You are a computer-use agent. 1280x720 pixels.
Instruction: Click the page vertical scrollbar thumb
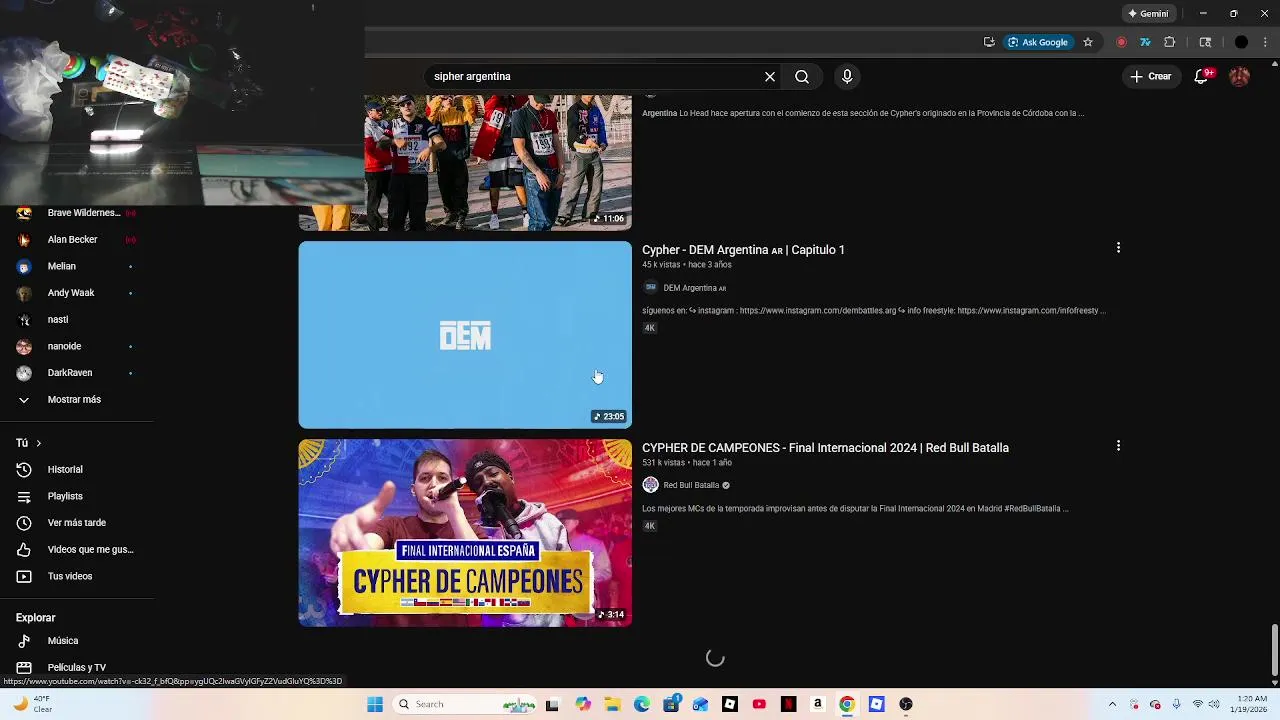click(1274, 650)
